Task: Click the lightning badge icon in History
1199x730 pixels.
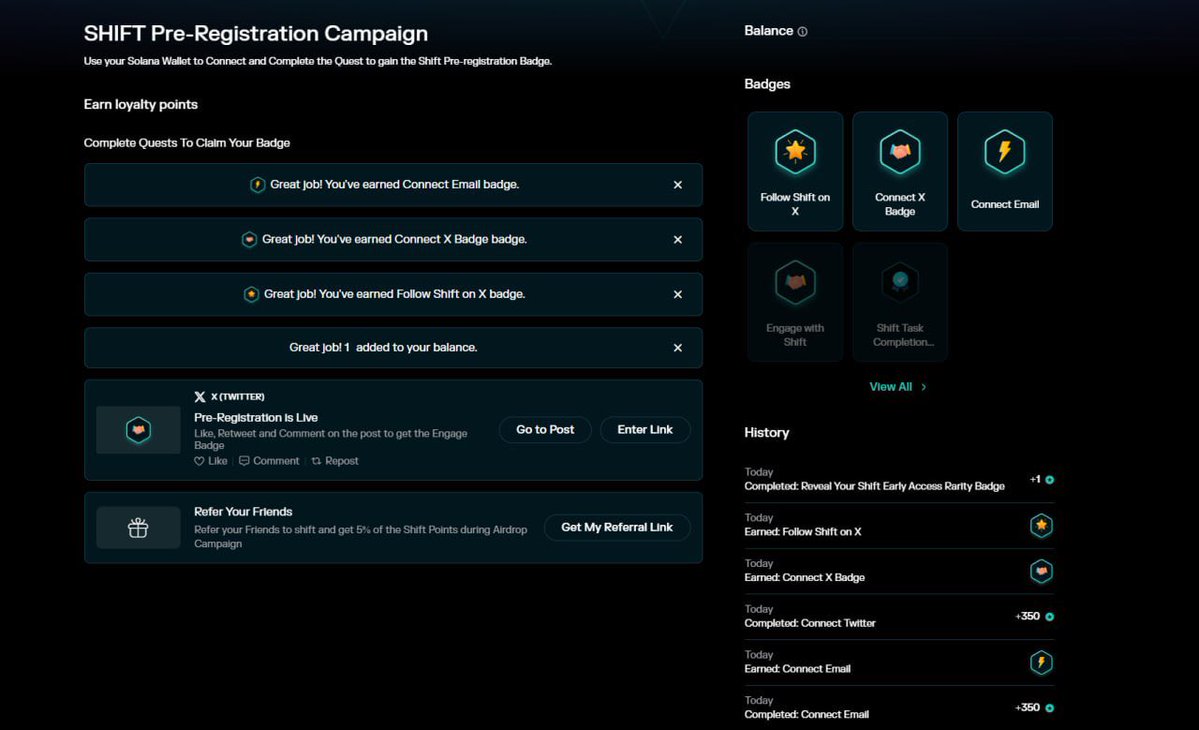Action: [x=1041, y=663]
